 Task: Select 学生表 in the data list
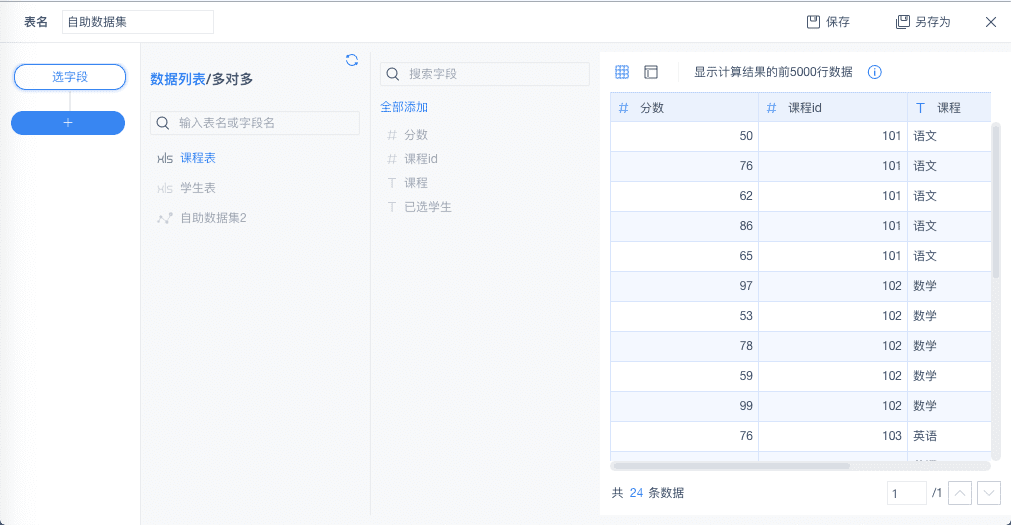pos(198,188)
